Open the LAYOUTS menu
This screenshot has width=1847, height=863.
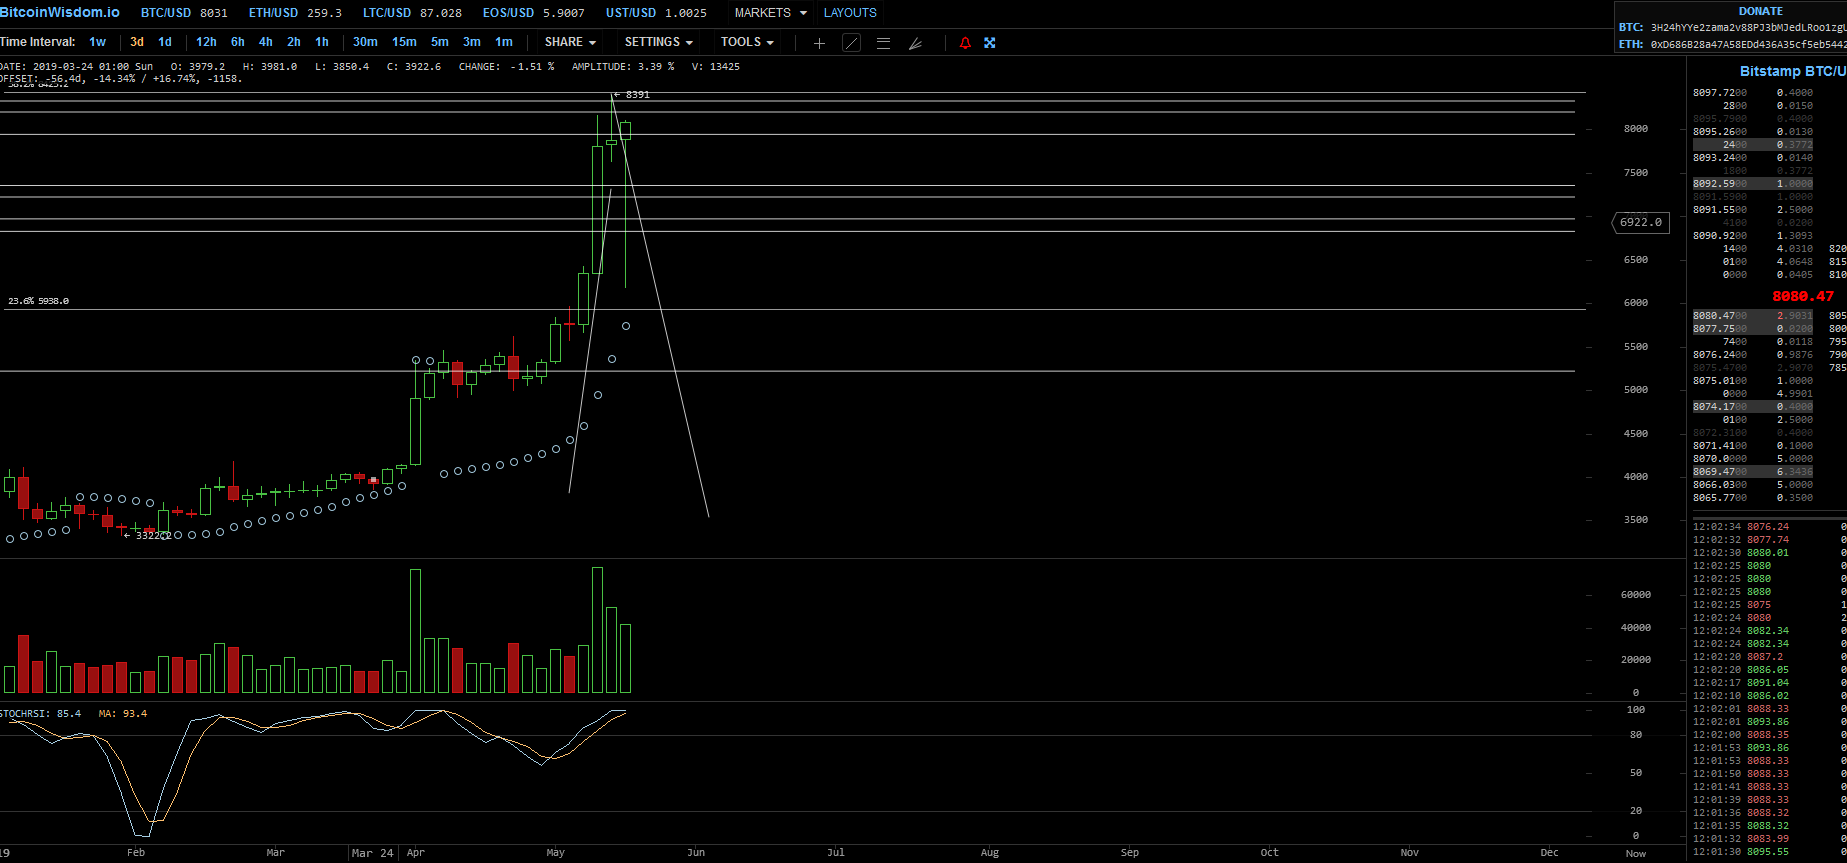tap(850, 13)
